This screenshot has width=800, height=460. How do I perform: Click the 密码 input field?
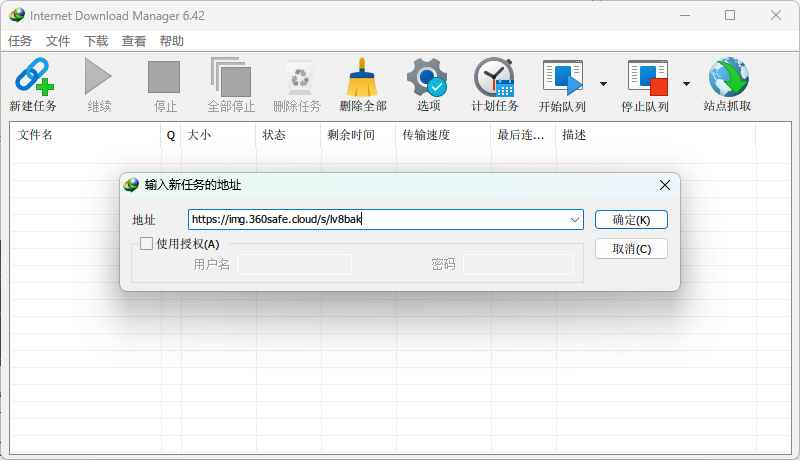click(518, 265)
